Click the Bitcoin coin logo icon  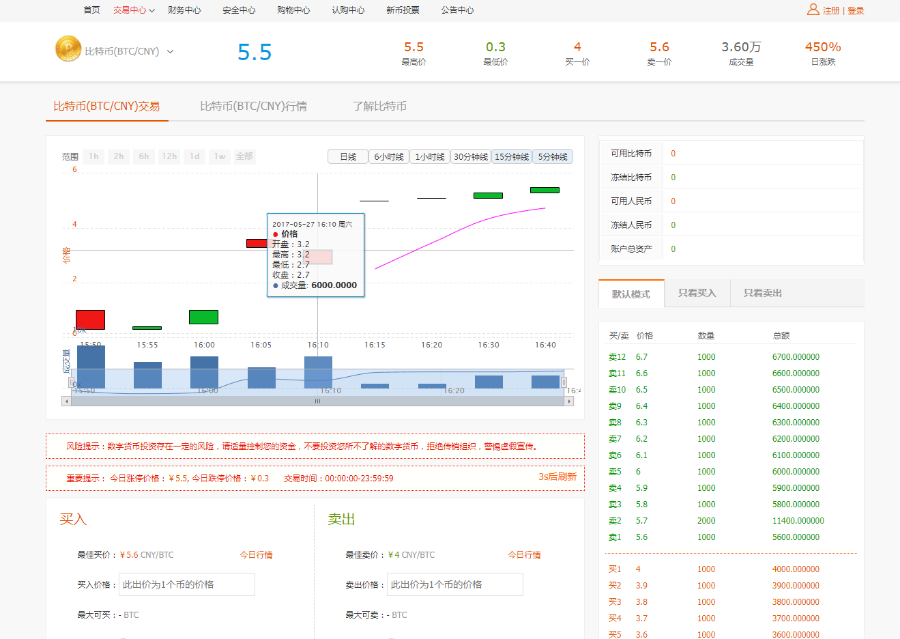click(x=68, y=50)
